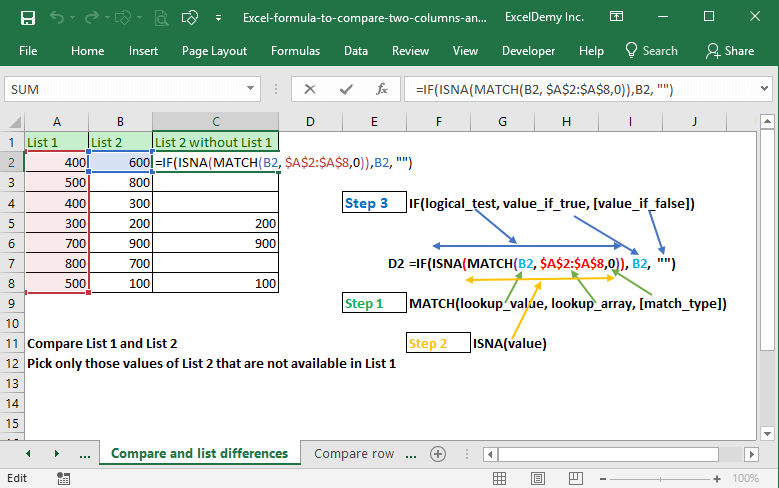Open the Formulas tab
The width and height of the screenshot is (779, 488).
point(295,51)
